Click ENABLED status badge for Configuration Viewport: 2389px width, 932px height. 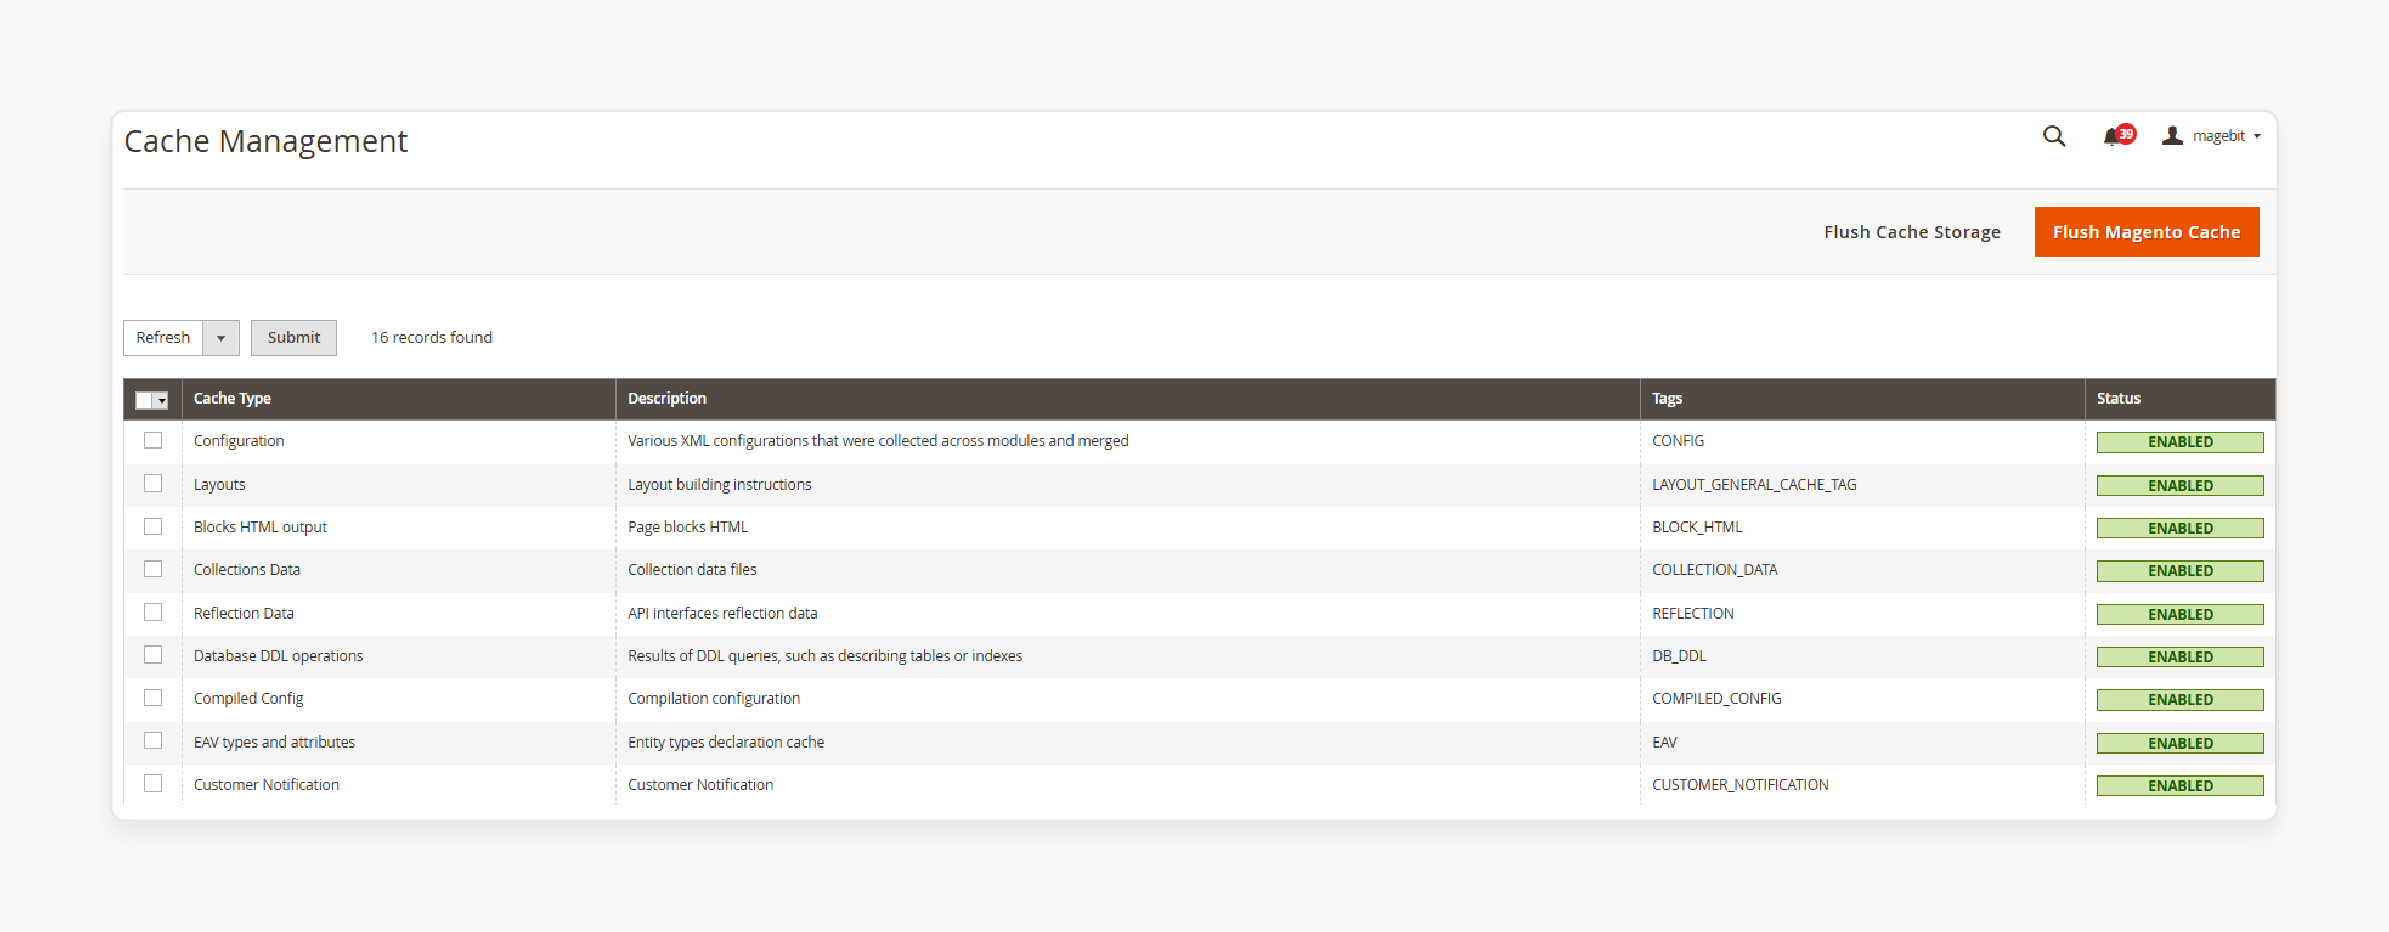pyautogui.click(x=2180, y=442)
